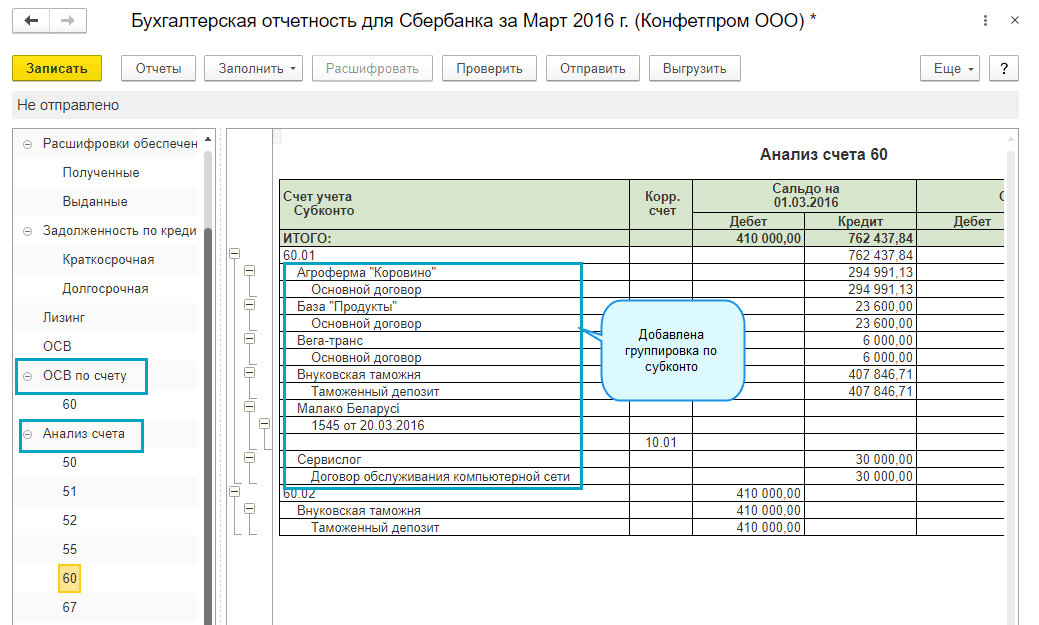
Task: Open the Заполнить dropdown
Action: click(x=253, y=68)
